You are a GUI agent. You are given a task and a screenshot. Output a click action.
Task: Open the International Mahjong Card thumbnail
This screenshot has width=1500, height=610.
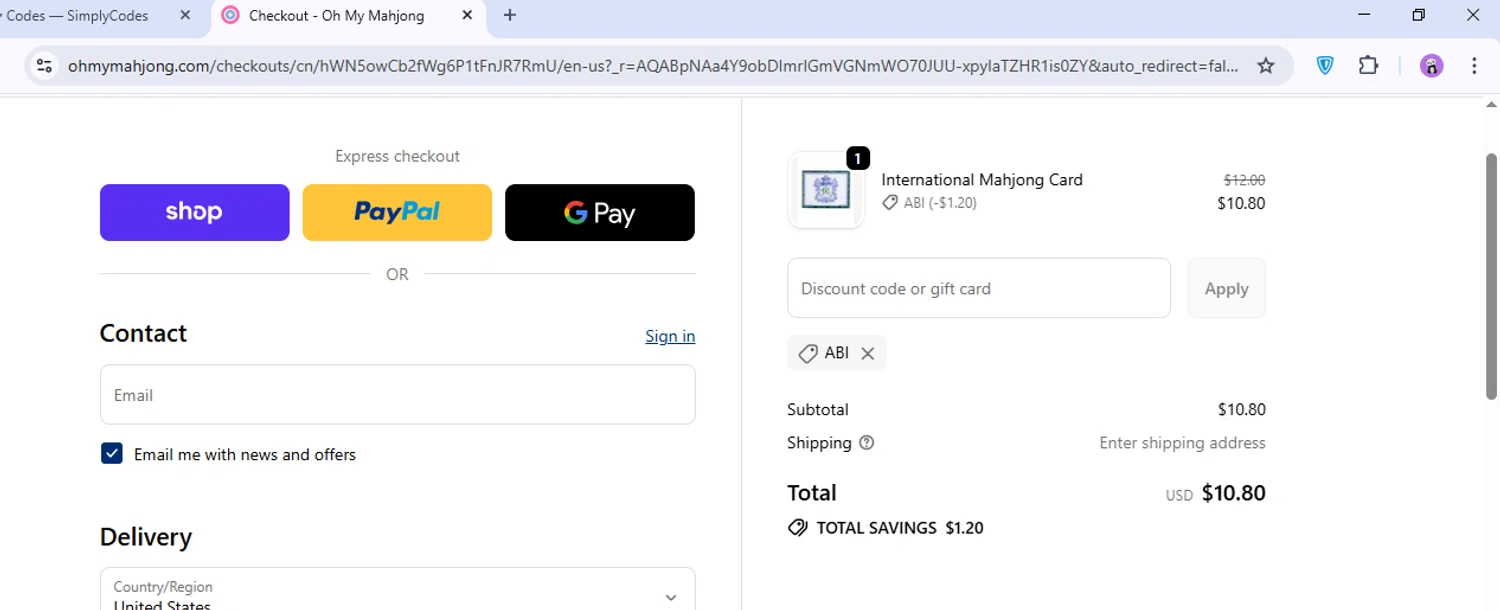point(826,190)
